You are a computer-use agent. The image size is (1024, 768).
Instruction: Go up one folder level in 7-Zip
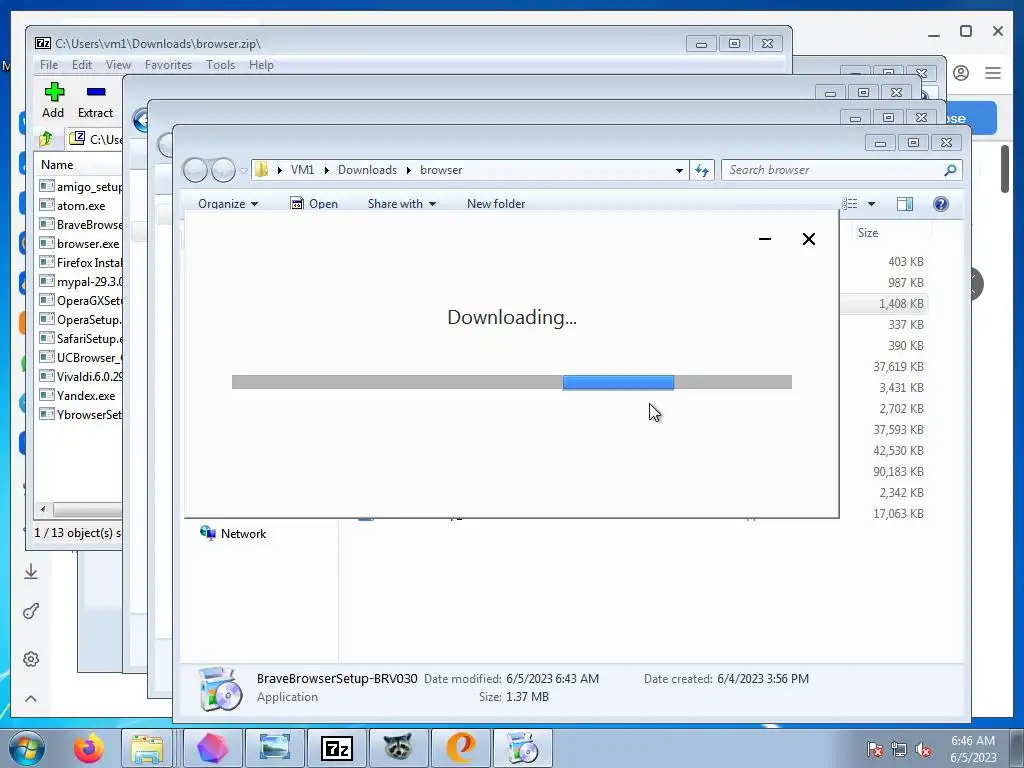[x=46, y=138]
